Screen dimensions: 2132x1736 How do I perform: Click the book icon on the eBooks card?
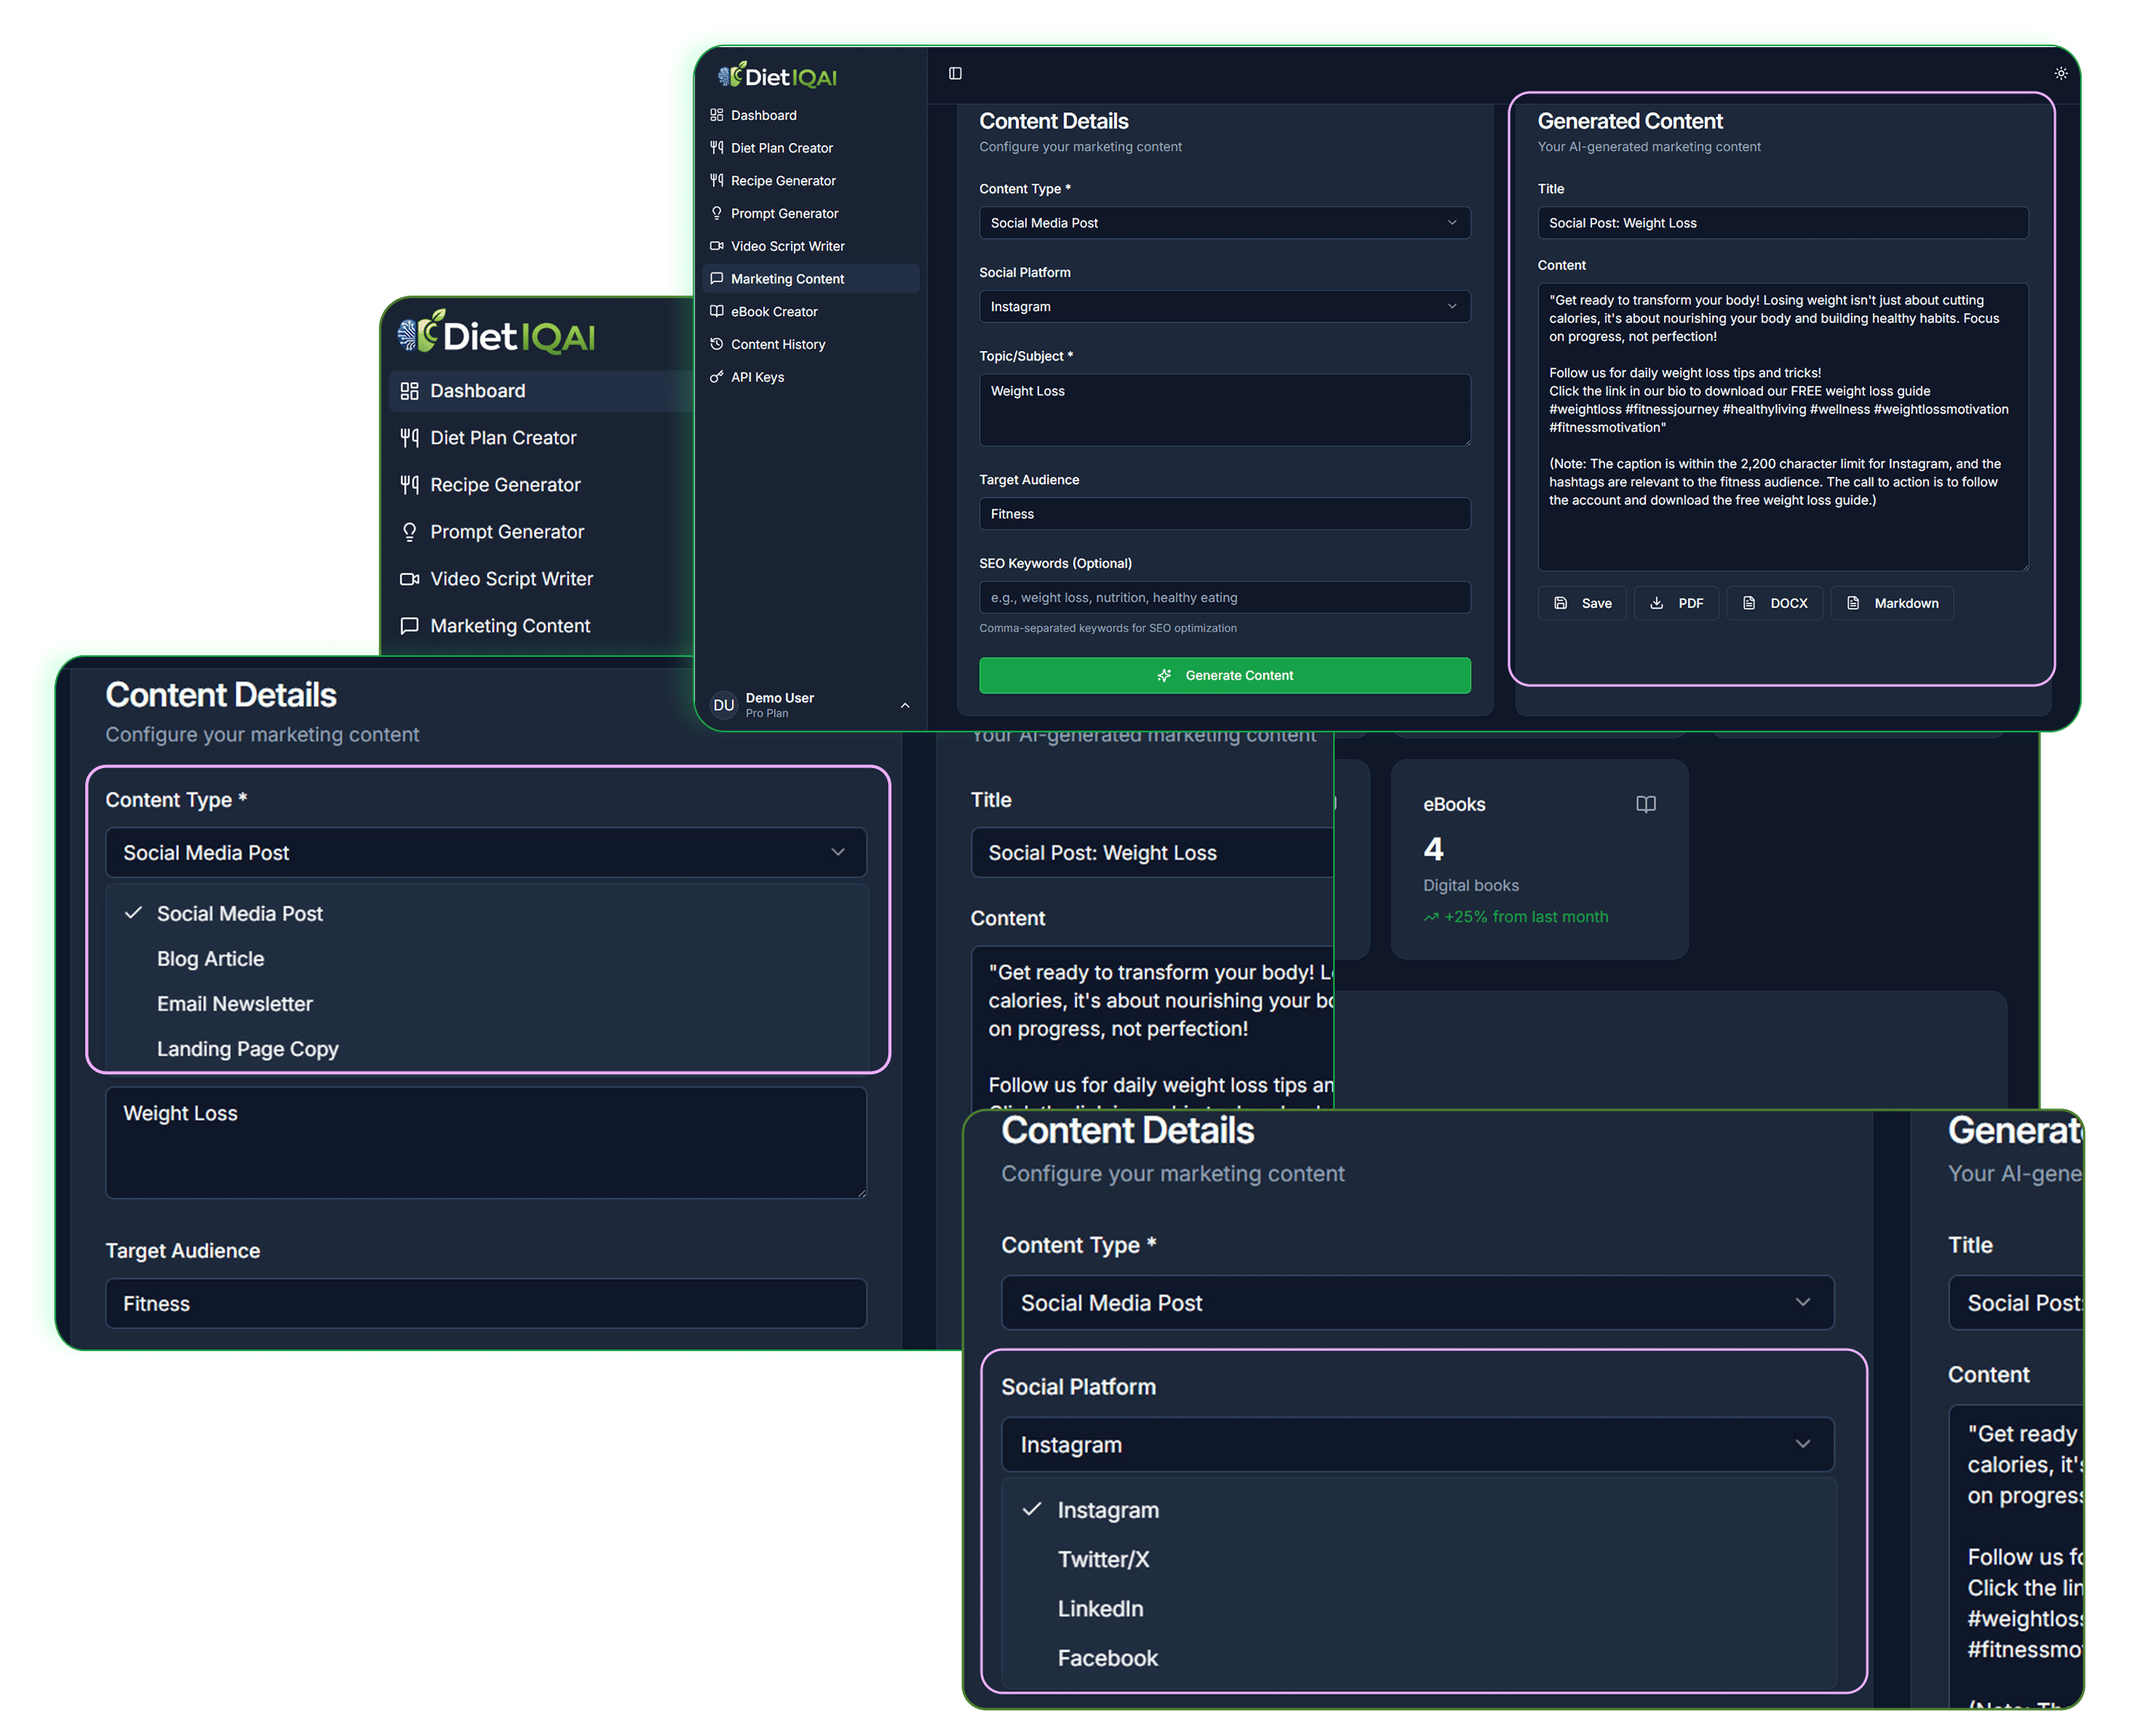coord(1645,803)
